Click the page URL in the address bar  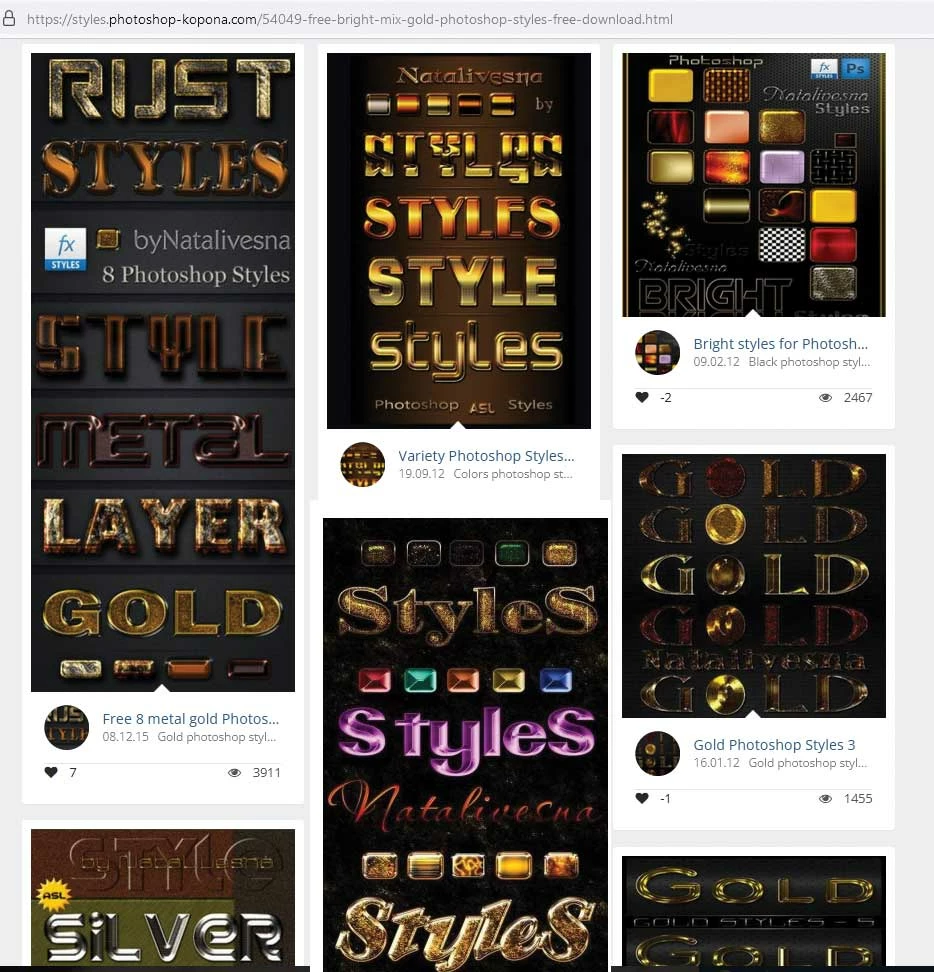click(x=350, y=19)
